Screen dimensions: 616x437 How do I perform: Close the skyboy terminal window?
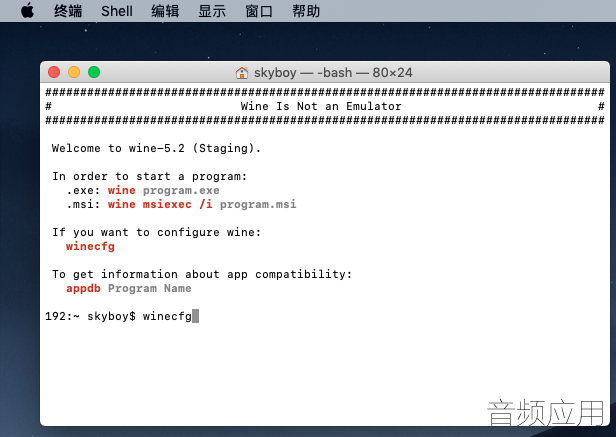[x=54, y=72]
